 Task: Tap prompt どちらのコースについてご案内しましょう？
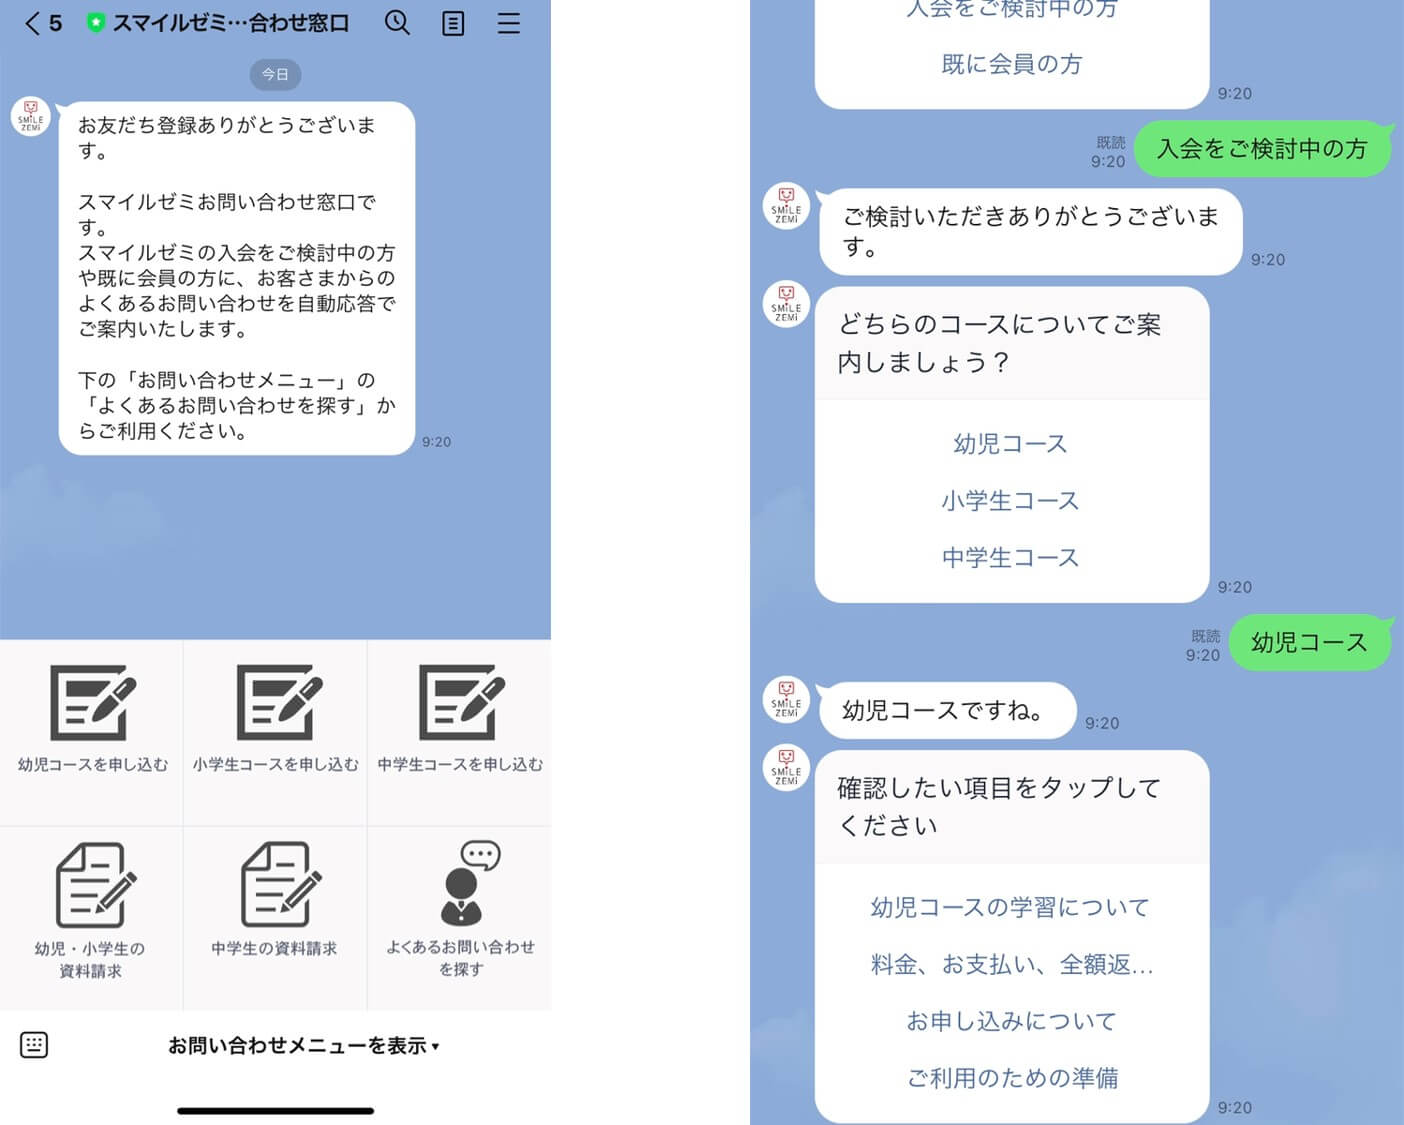(1000, 343)
